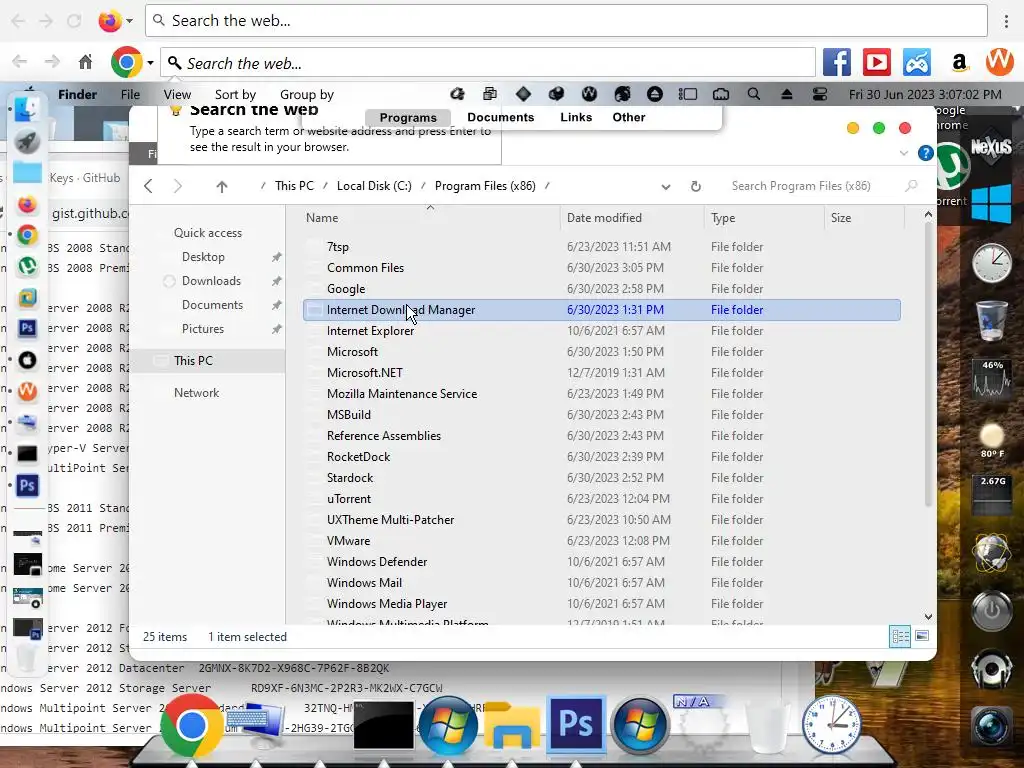Click the eject icon in menu bar
Image resolution: width=1024 pixels, height=768 pixels.
click(786, 94)
